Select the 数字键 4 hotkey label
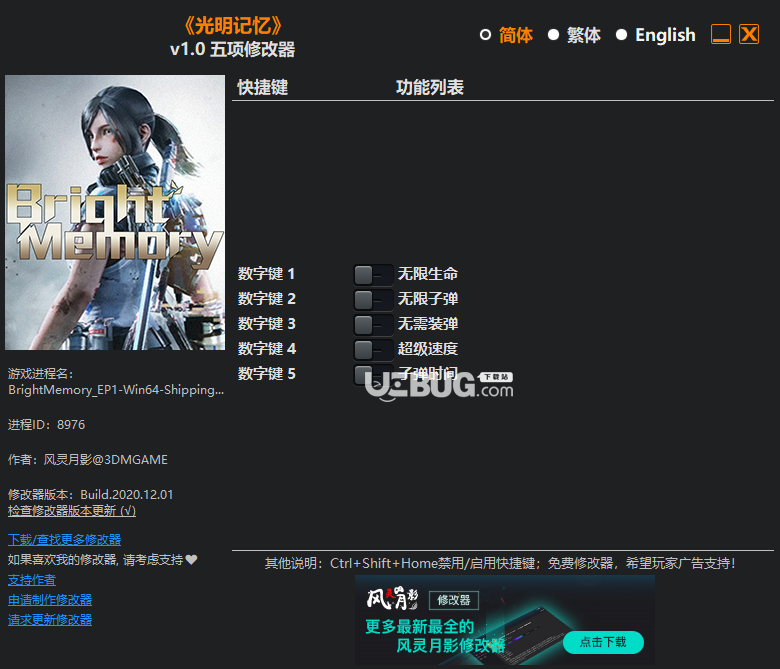This screenshot has width=780, height=669. pos(267,348)
